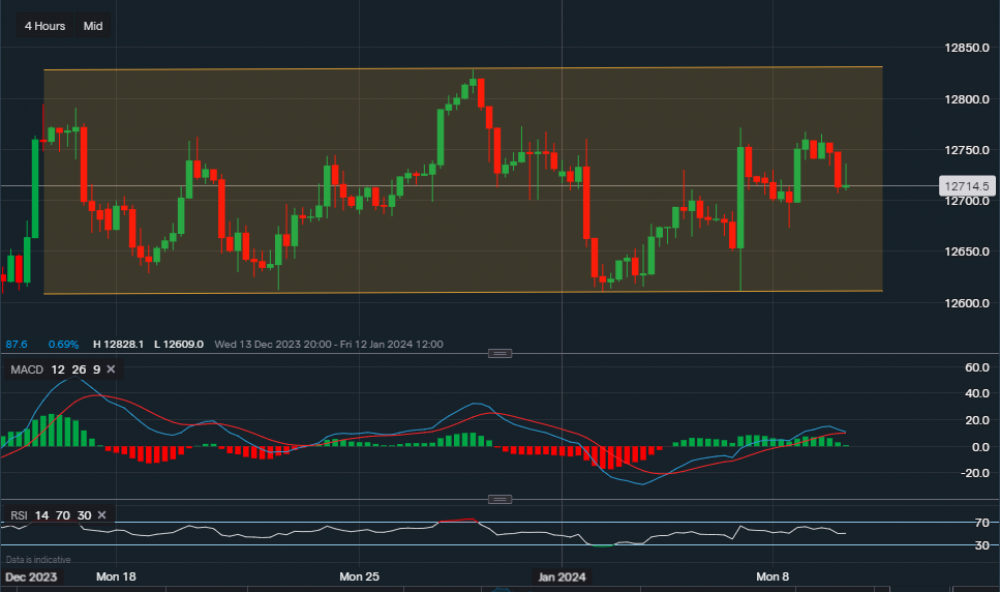Click the Dec 2023 date label
The width and height of the screenshot is (1000, 592).
[x=30, y=577]
